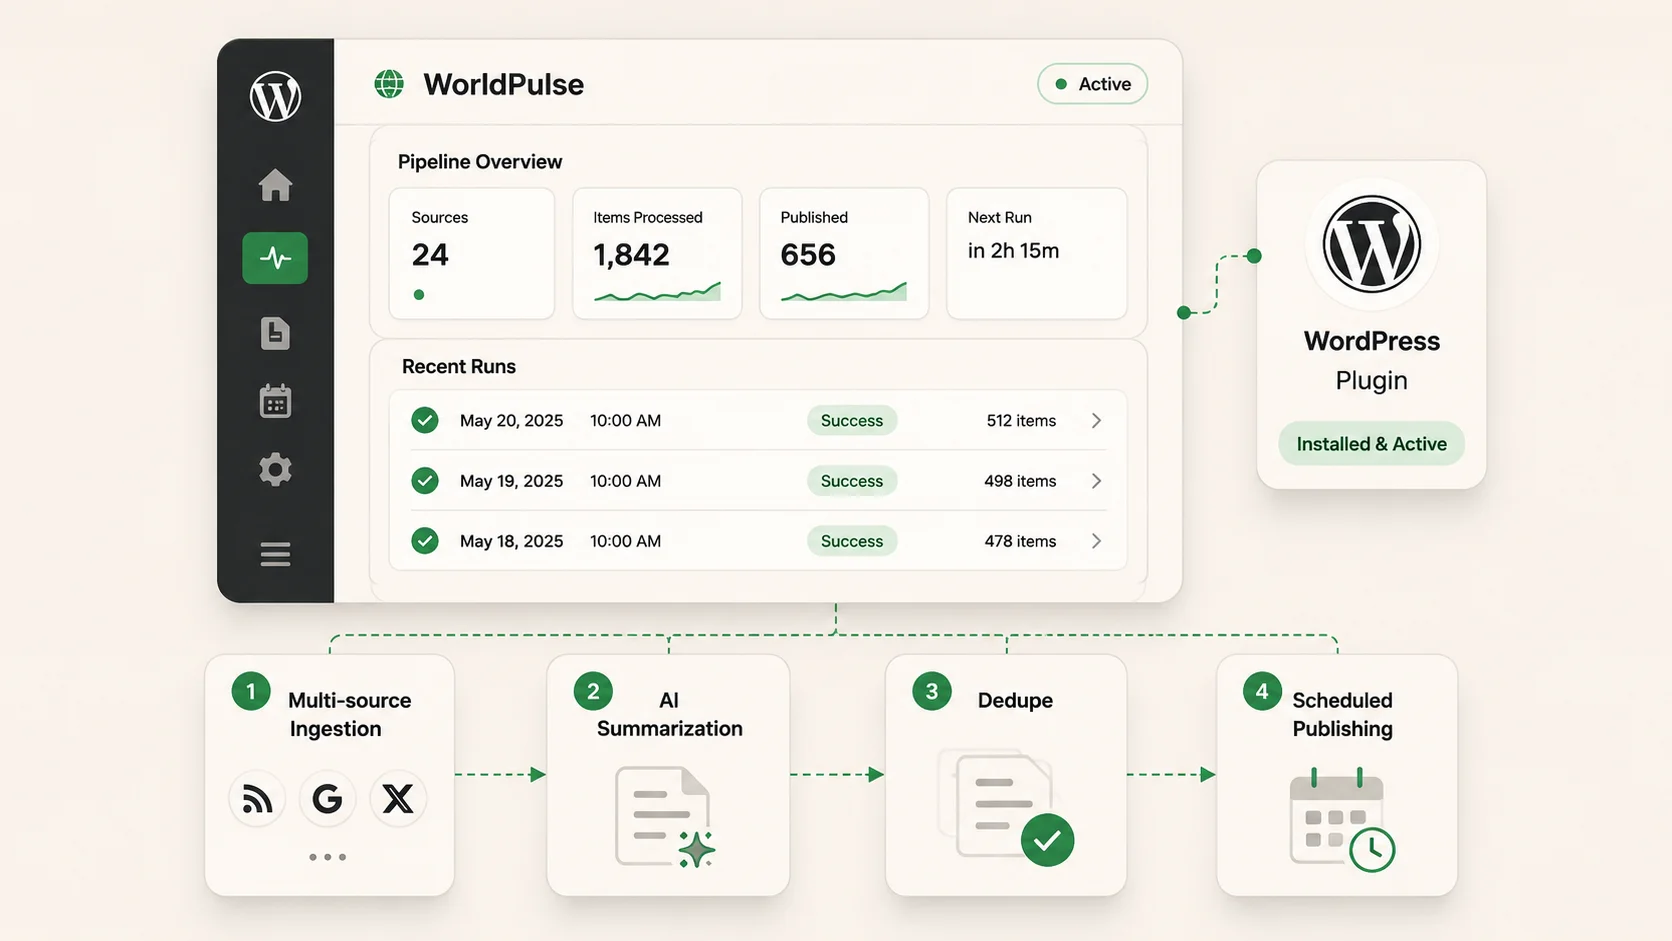Select the Sources card showing 24
Image resolution: width=1672 pixels, height=941 pixels.
click(472, 254)
